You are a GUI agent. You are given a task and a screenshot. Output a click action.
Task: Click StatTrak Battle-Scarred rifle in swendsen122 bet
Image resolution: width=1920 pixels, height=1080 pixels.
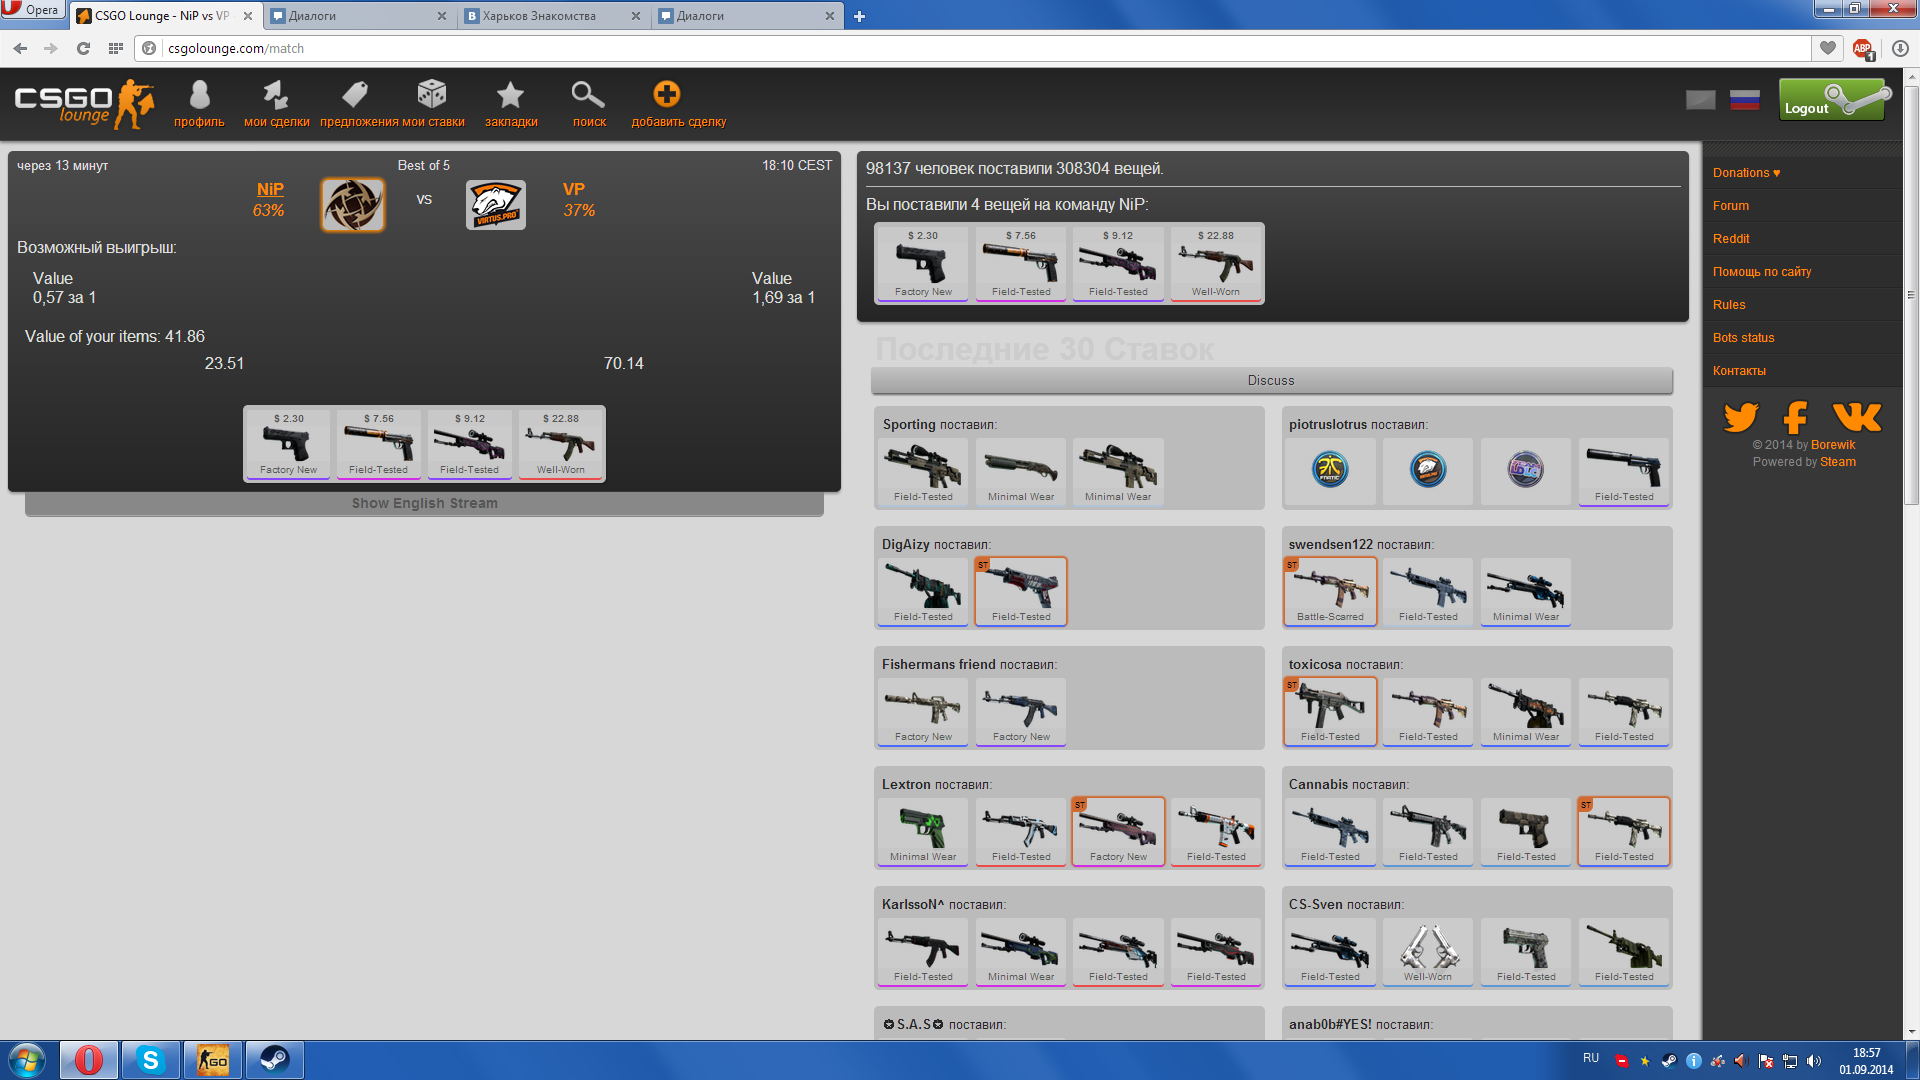[x=1330, y=591]
